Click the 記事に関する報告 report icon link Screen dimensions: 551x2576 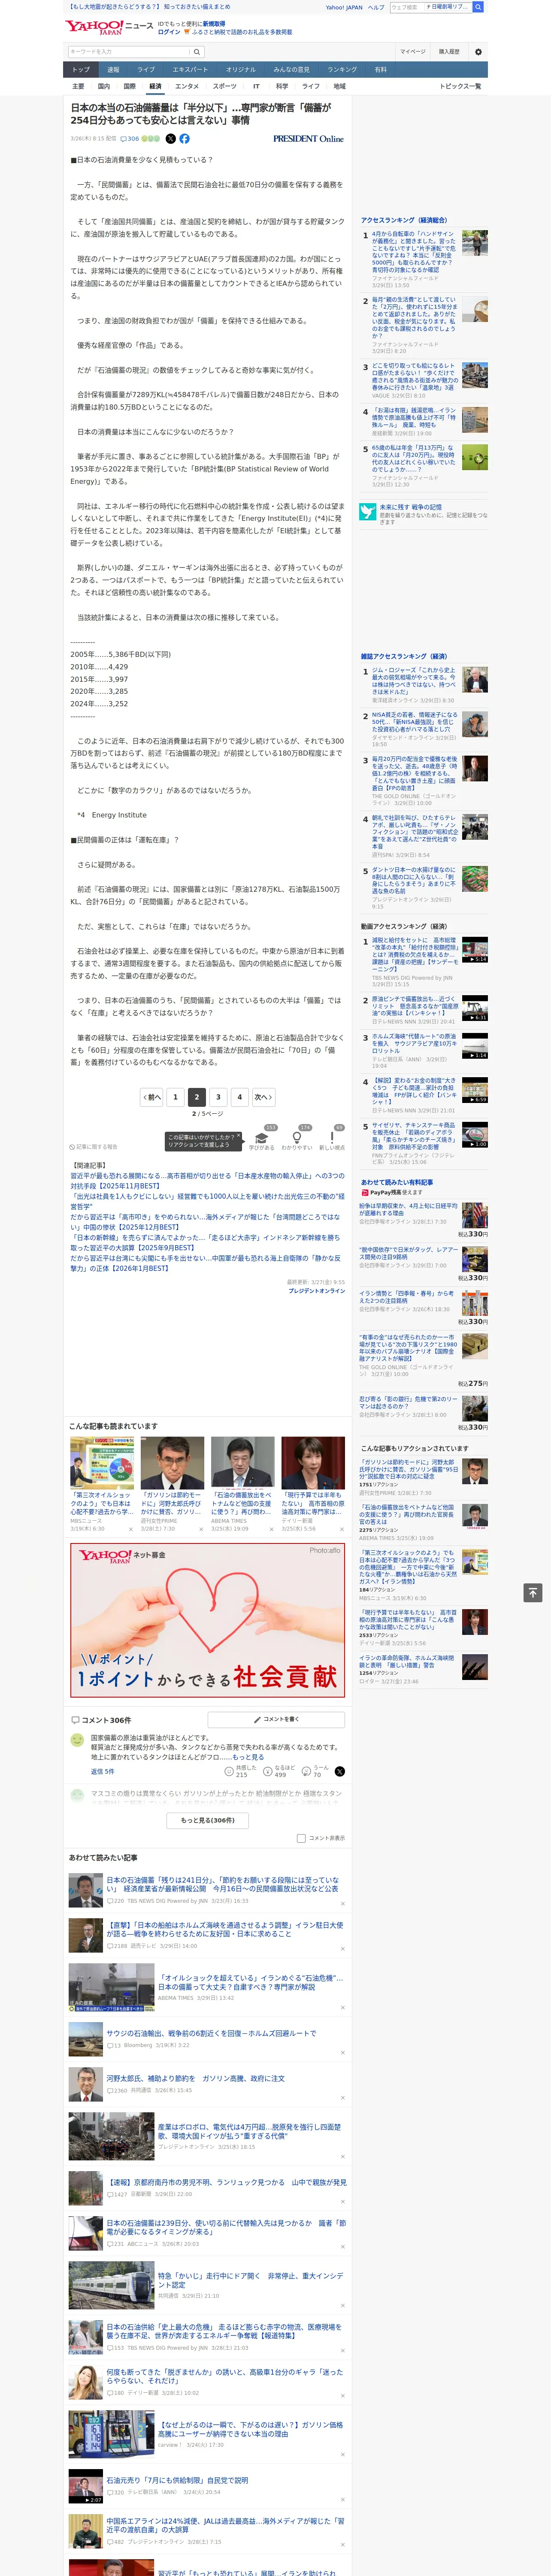[93, 1147]
